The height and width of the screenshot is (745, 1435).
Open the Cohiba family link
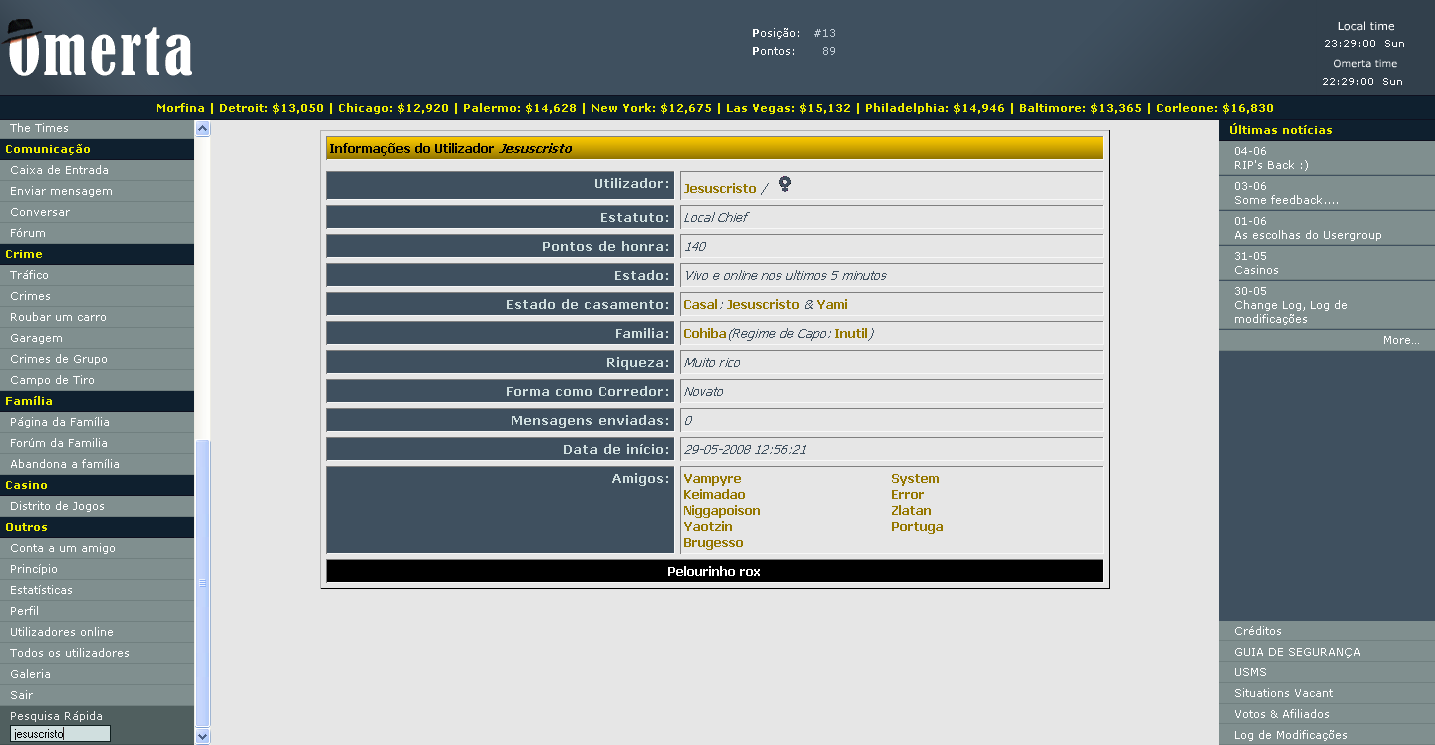click(704, 334)
